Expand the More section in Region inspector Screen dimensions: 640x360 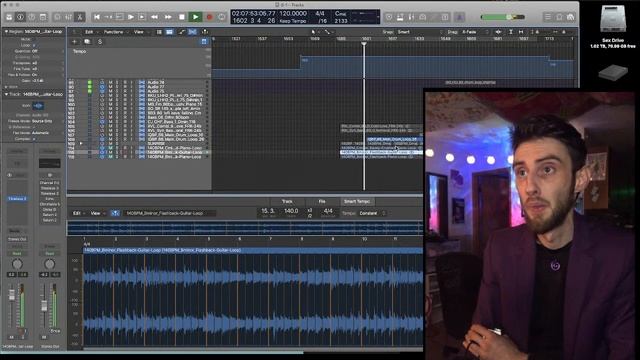[6, 87]
